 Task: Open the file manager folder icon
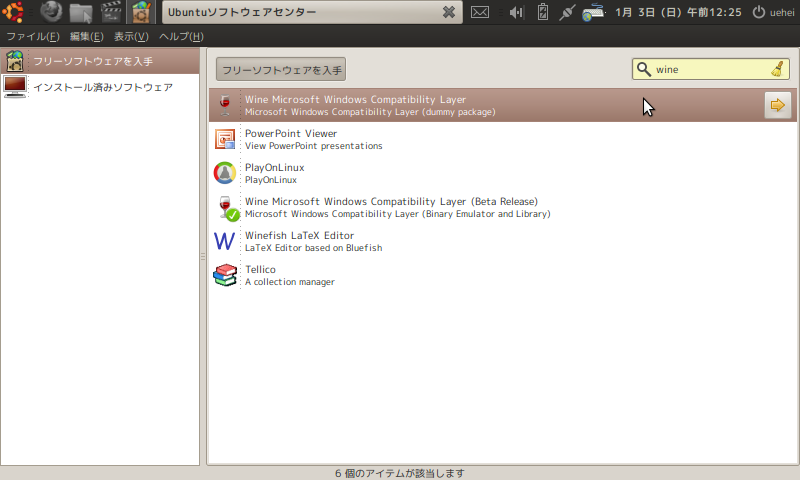pos(81,12)
